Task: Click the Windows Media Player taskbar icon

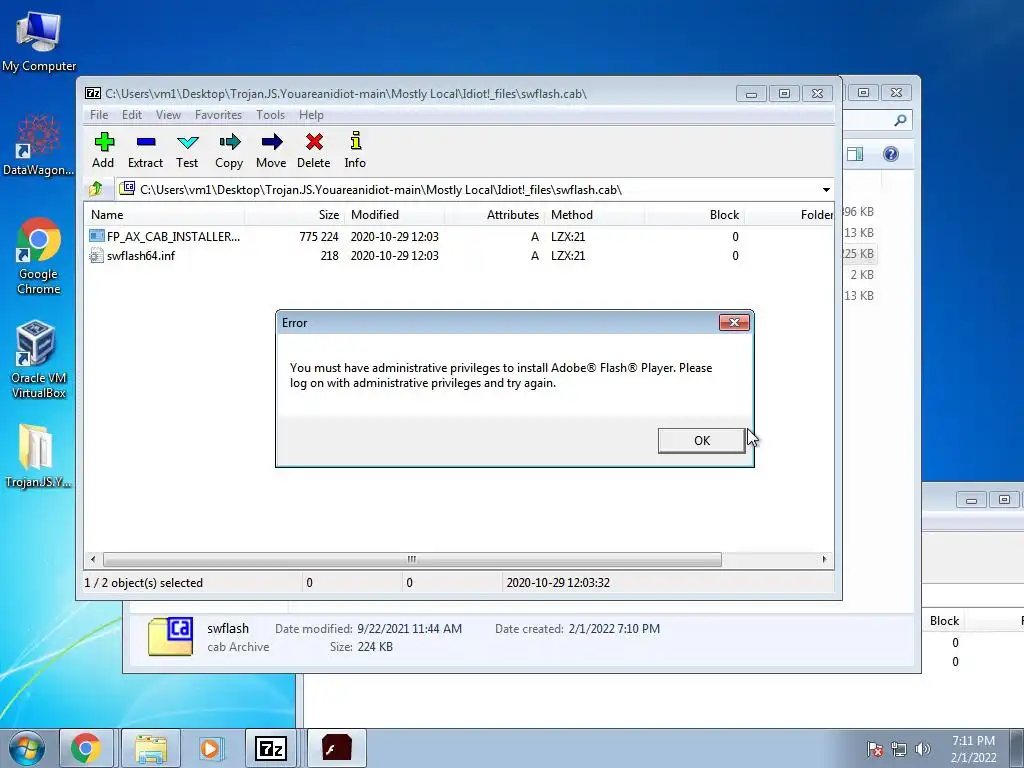Action: click(210, 748)
